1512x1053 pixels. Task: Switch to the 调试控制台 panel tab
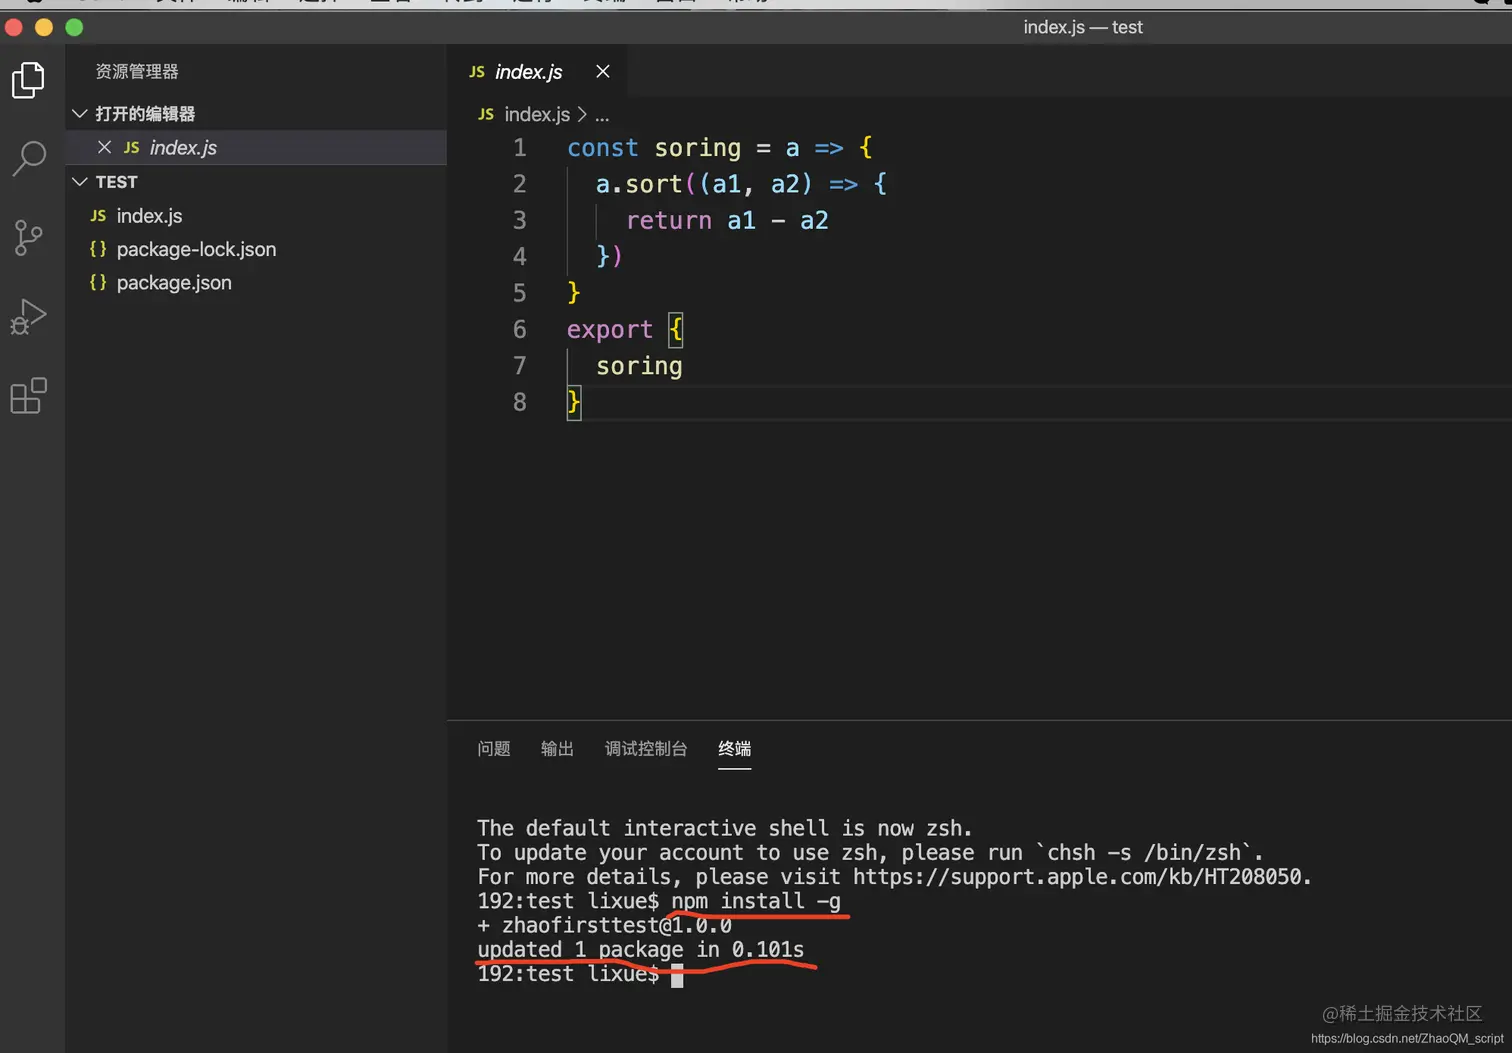[646, 749]
